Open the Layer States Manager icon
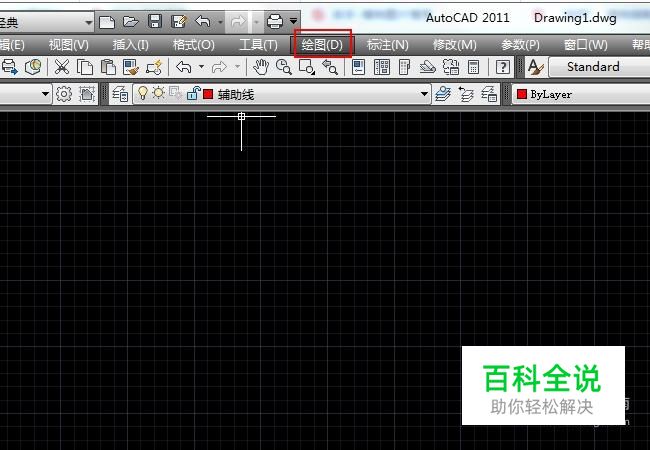 489,94
